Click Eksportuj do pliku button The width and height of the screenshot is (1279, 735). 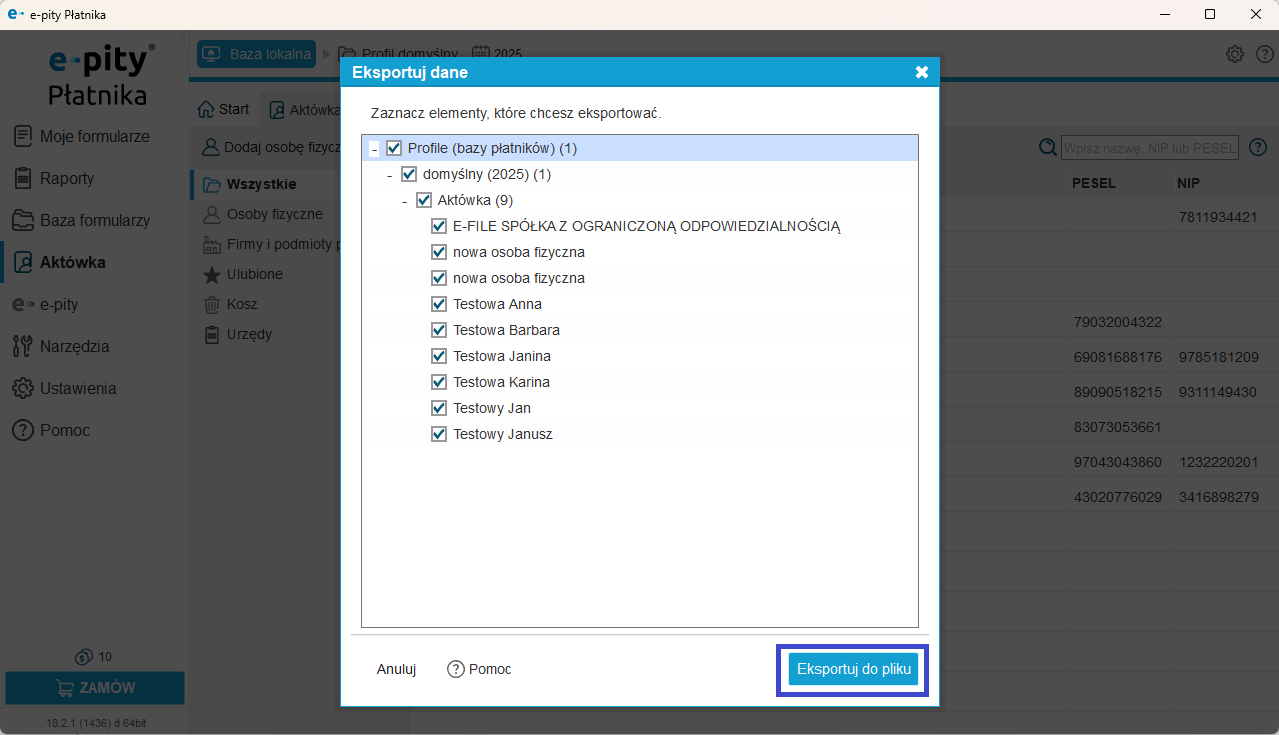point(853,669)
